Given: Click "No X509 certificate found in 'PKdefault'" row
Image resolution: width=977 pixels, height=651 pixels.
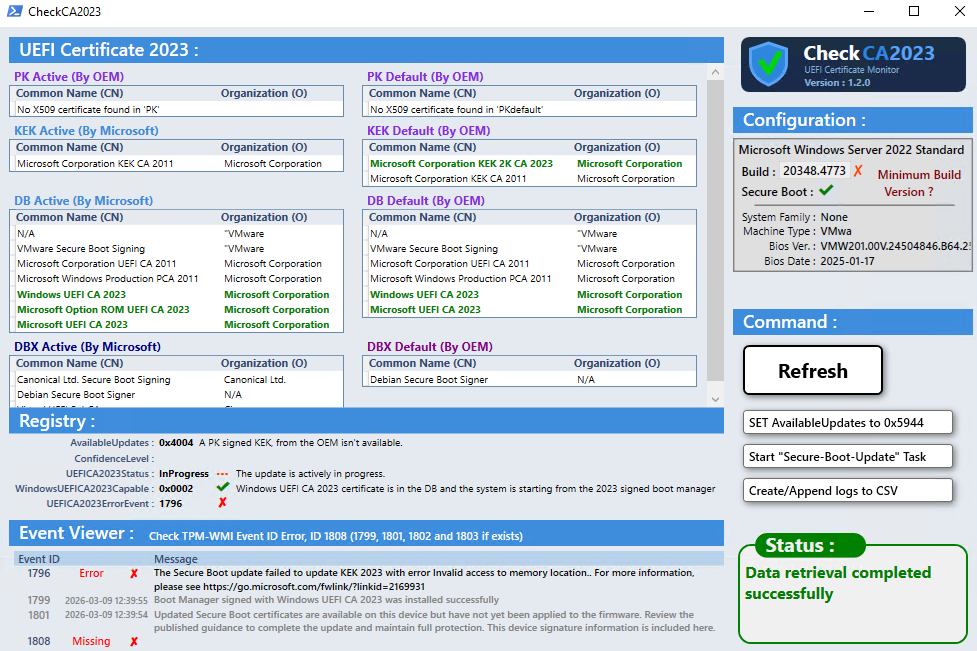Looking at the screenshot, I should point(529,110).
